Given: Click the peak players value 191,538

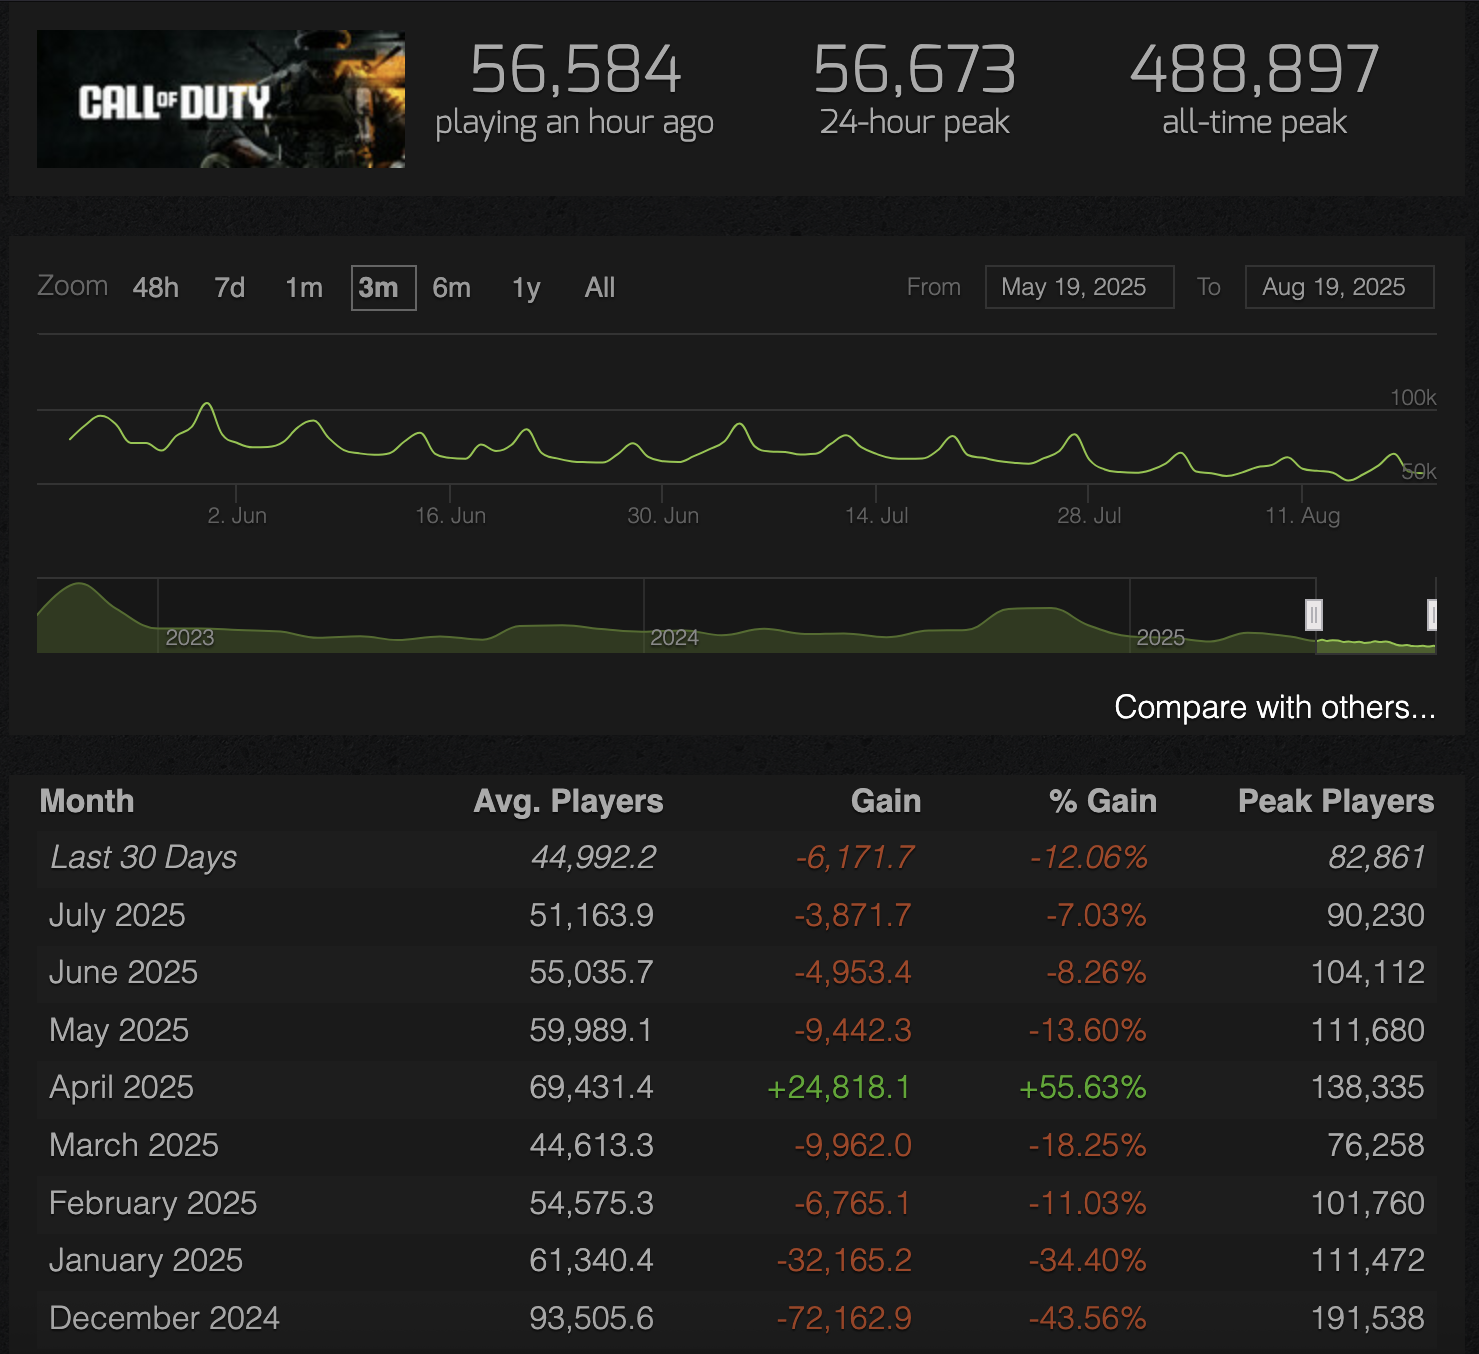Looking at the screenshot, I should point(1368,1318).
